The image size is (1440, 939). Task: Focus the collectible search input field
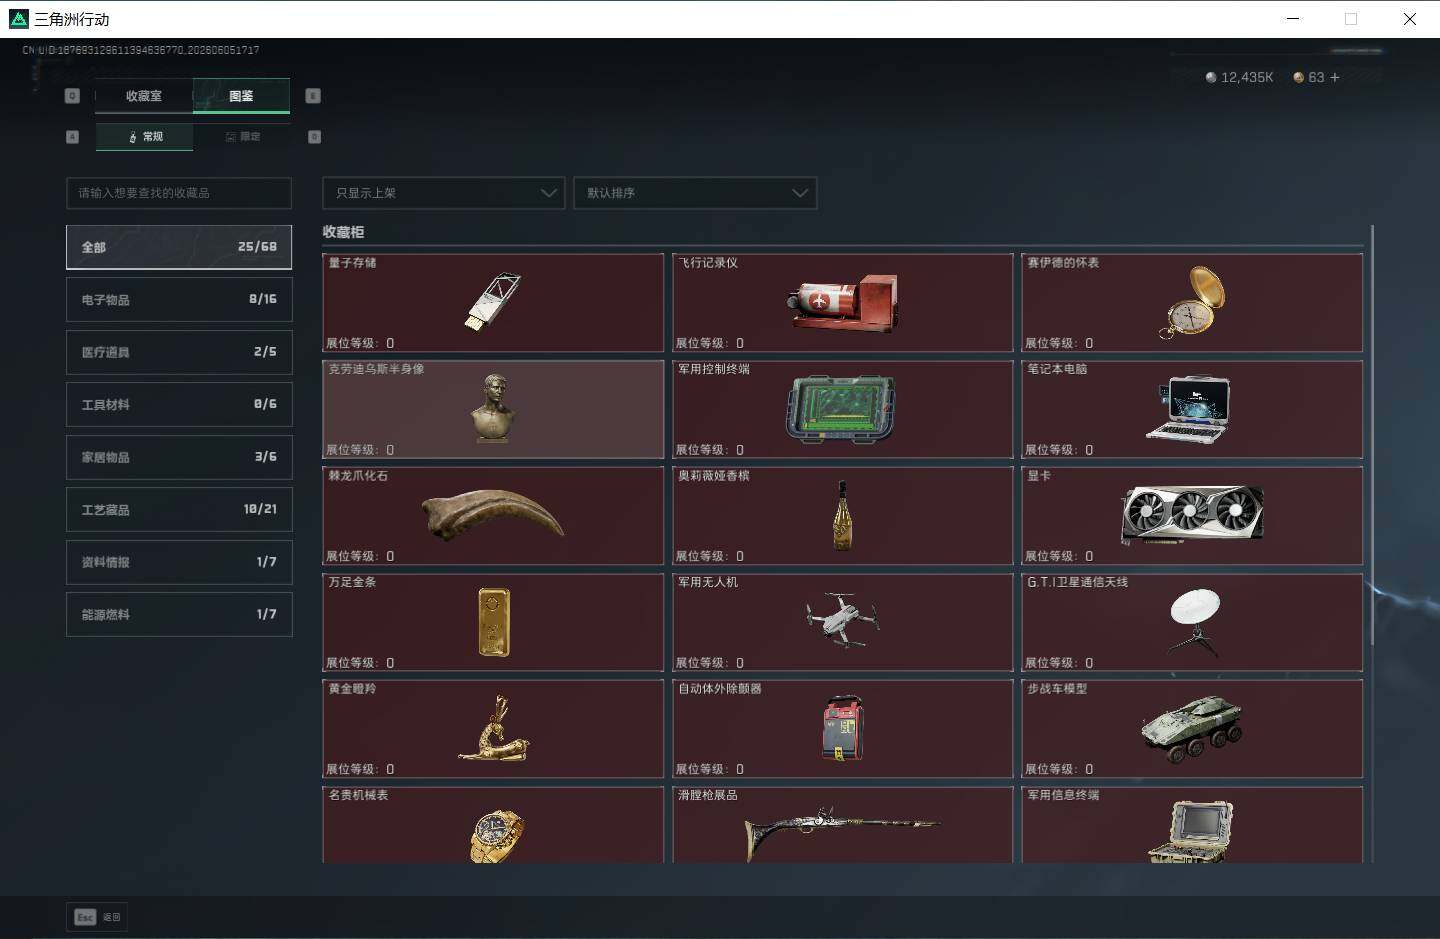click(x=179, y=193)
